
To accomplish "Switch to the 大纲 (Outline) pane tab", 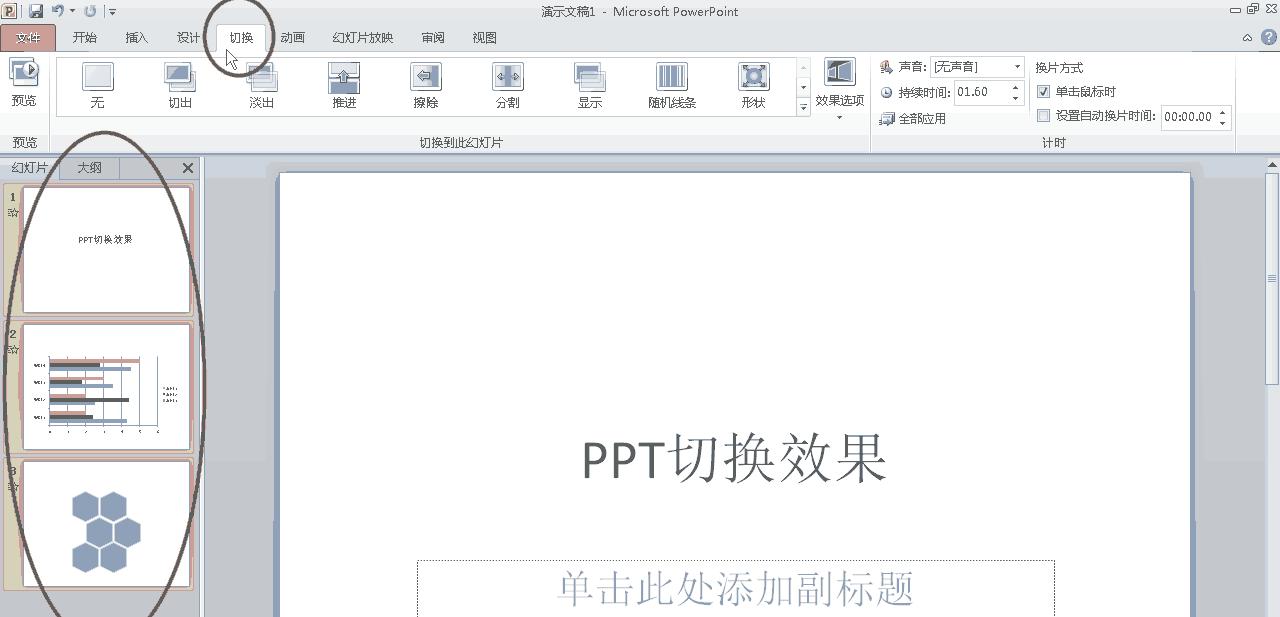I will pyautogui.click(x=90, y=168).
